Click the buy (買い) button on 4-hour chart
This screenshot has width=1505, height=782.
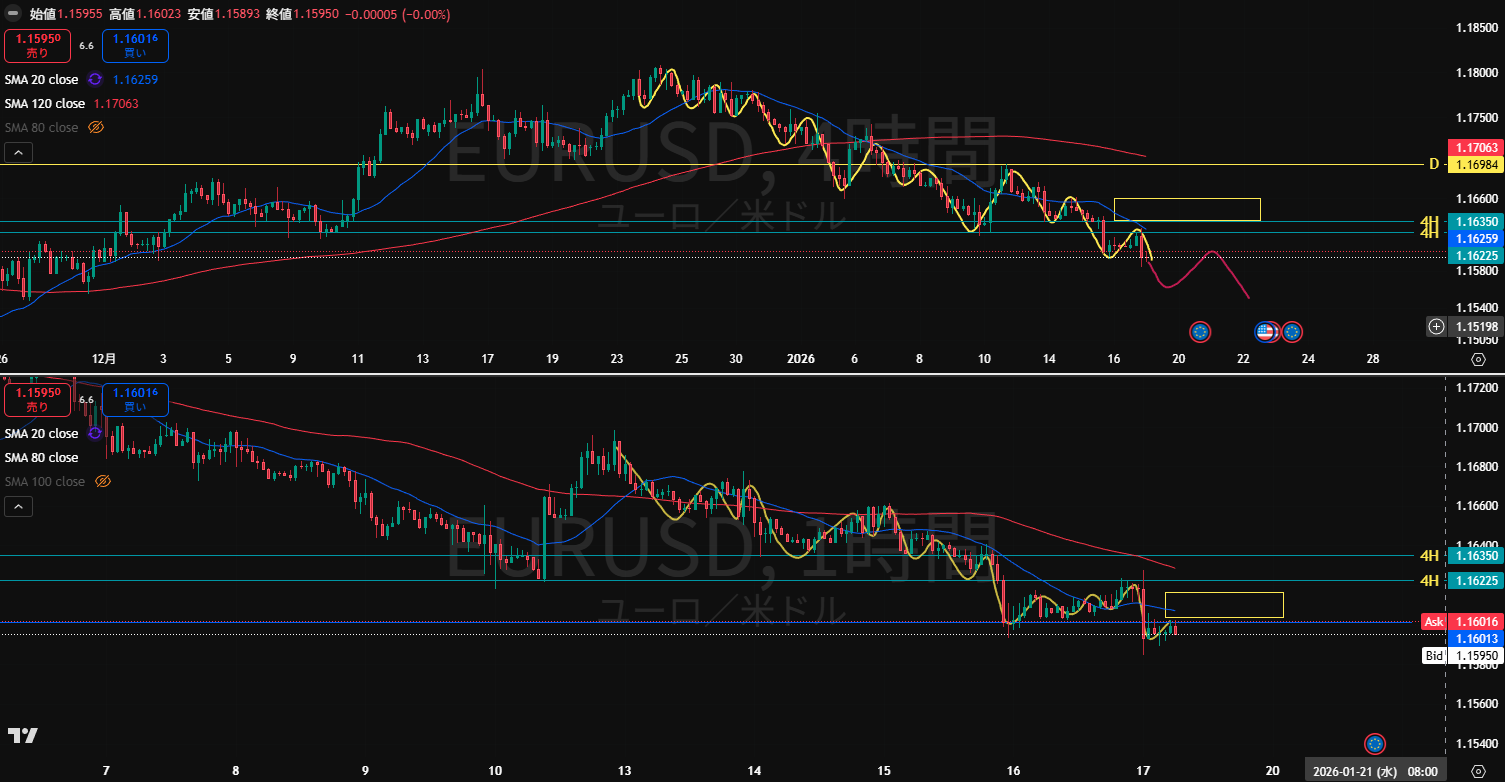pyautogui.click(x=135, y=46)
